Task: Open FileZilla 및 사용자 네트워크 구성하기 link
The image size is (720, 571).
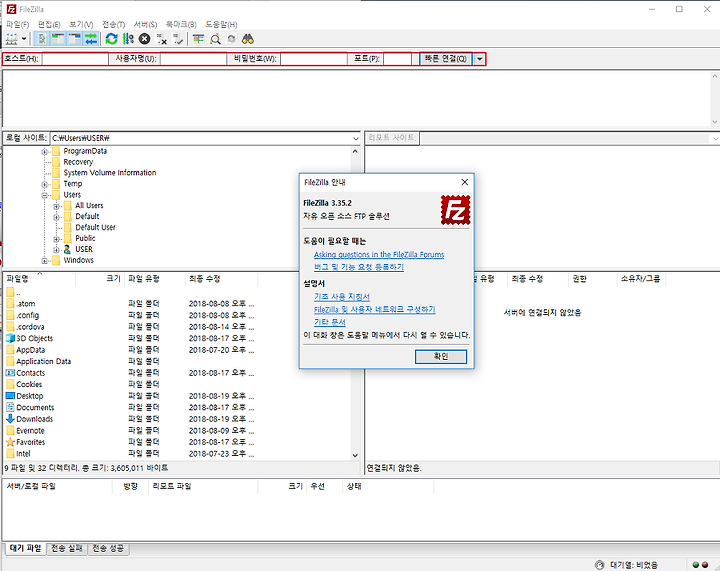Action: [x=374, y=309]
